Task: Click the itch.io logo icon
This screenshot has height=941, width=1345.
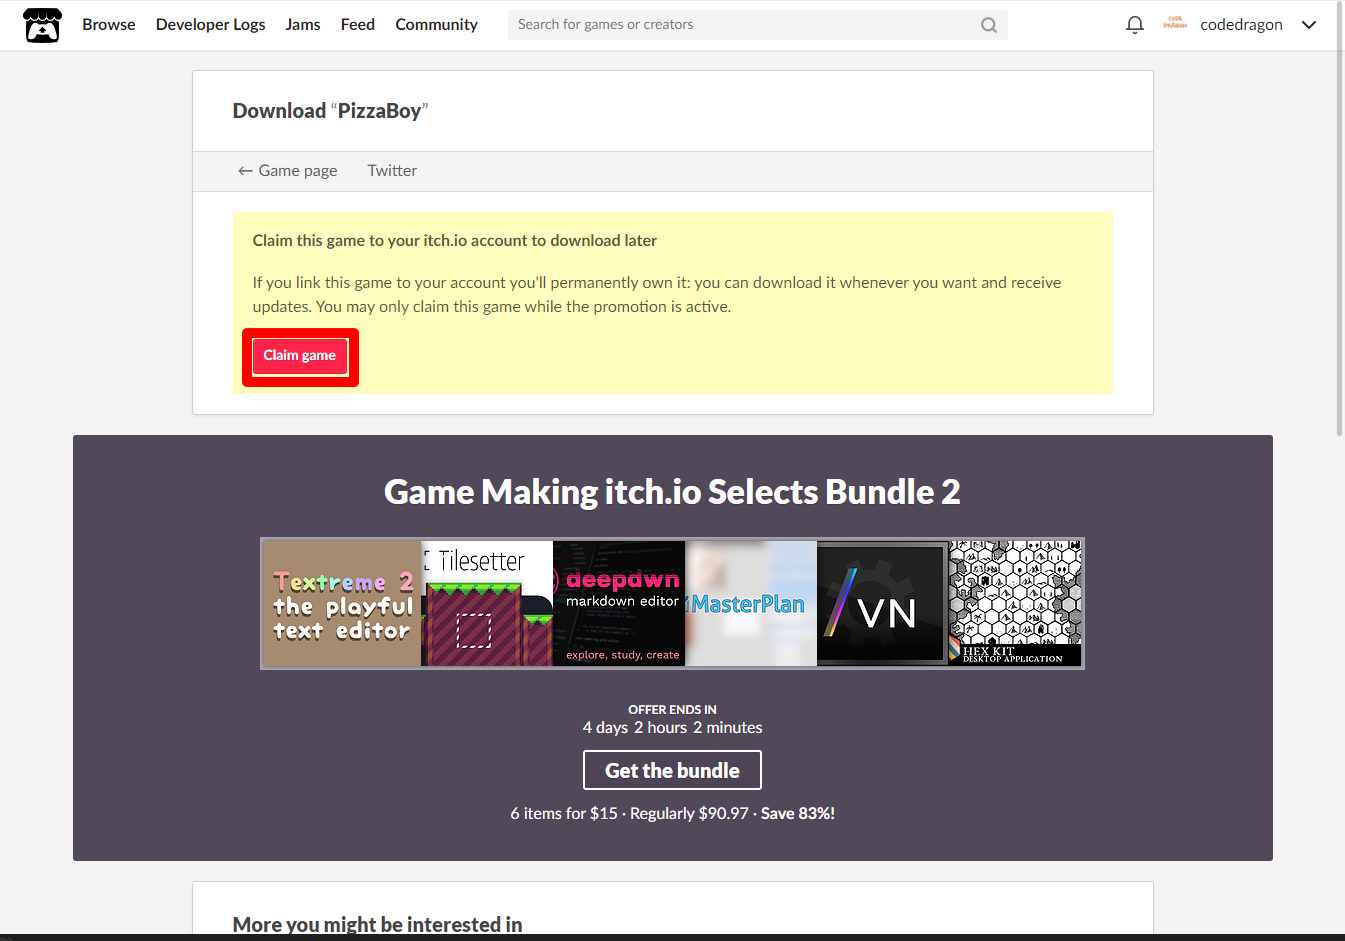Action: [42, 25]
